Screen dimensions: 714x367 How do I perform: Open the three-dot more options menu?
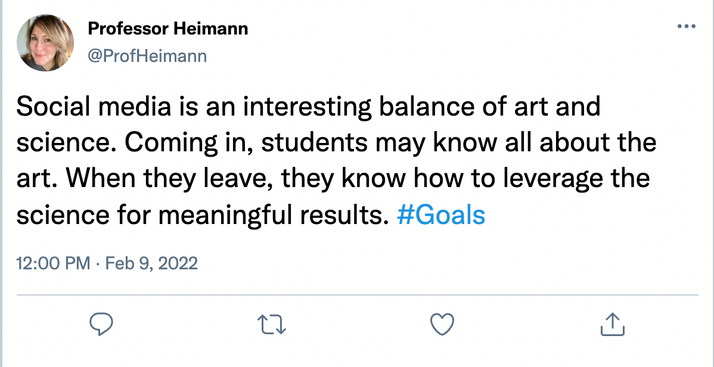point(686,27)
